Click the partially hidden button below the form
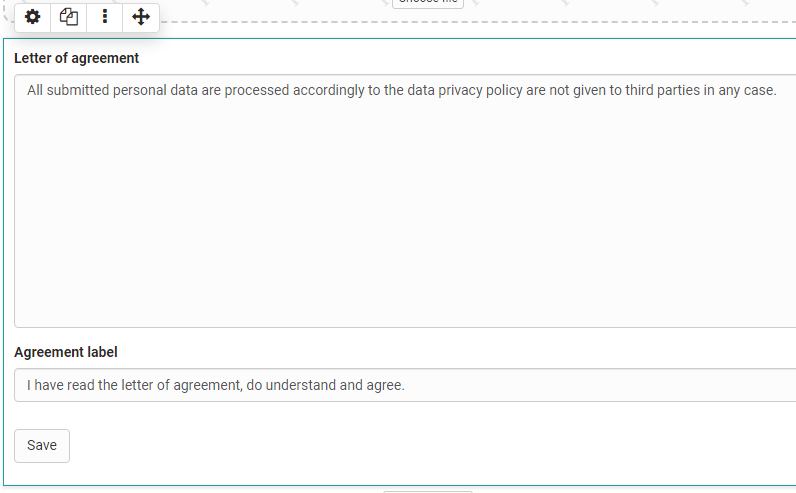 point(427,491)
